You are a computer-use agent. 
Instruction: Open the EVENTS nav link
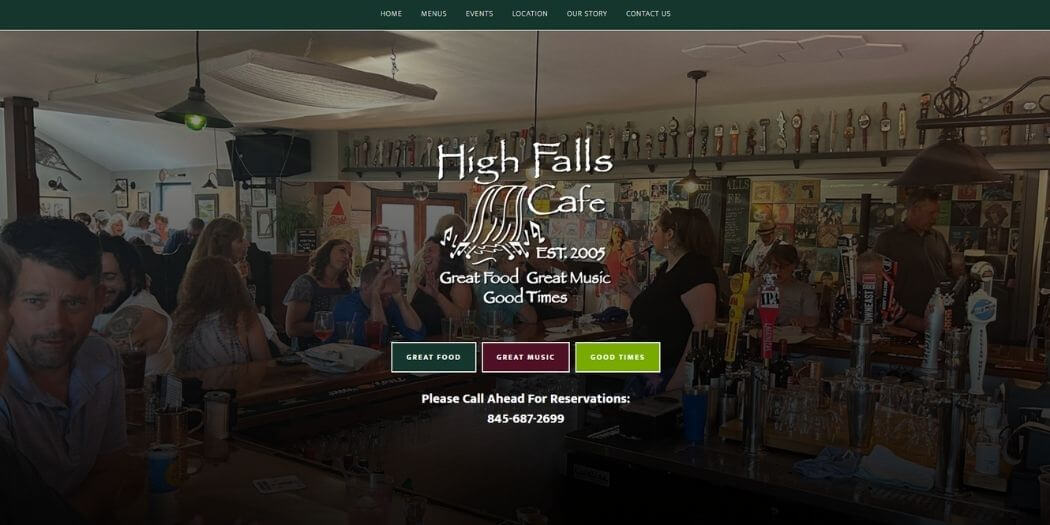479,14
